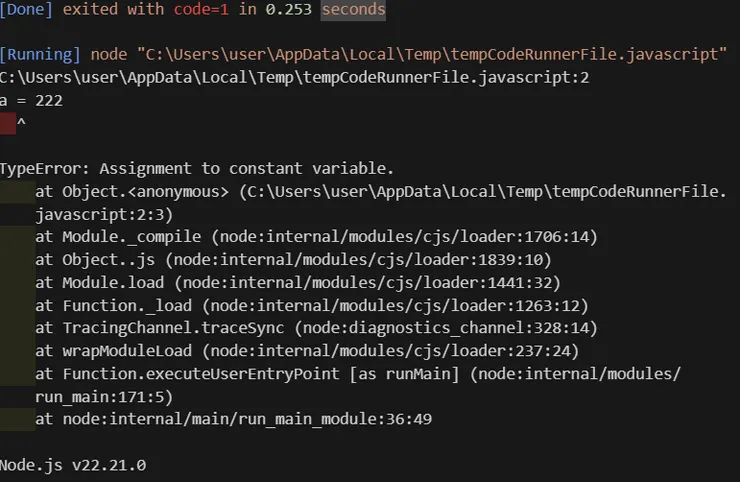Click the caret error position marker

click(22, 122)
